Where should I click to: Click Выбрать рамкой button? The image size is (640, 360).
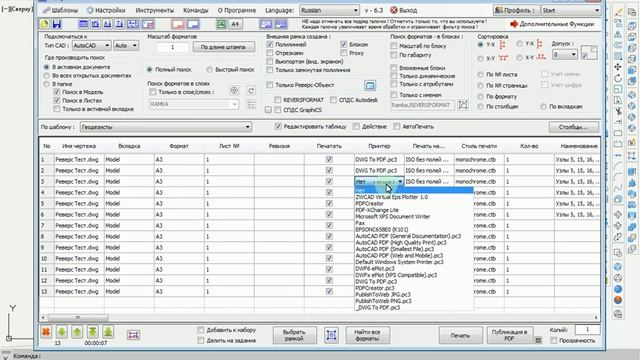294,336
